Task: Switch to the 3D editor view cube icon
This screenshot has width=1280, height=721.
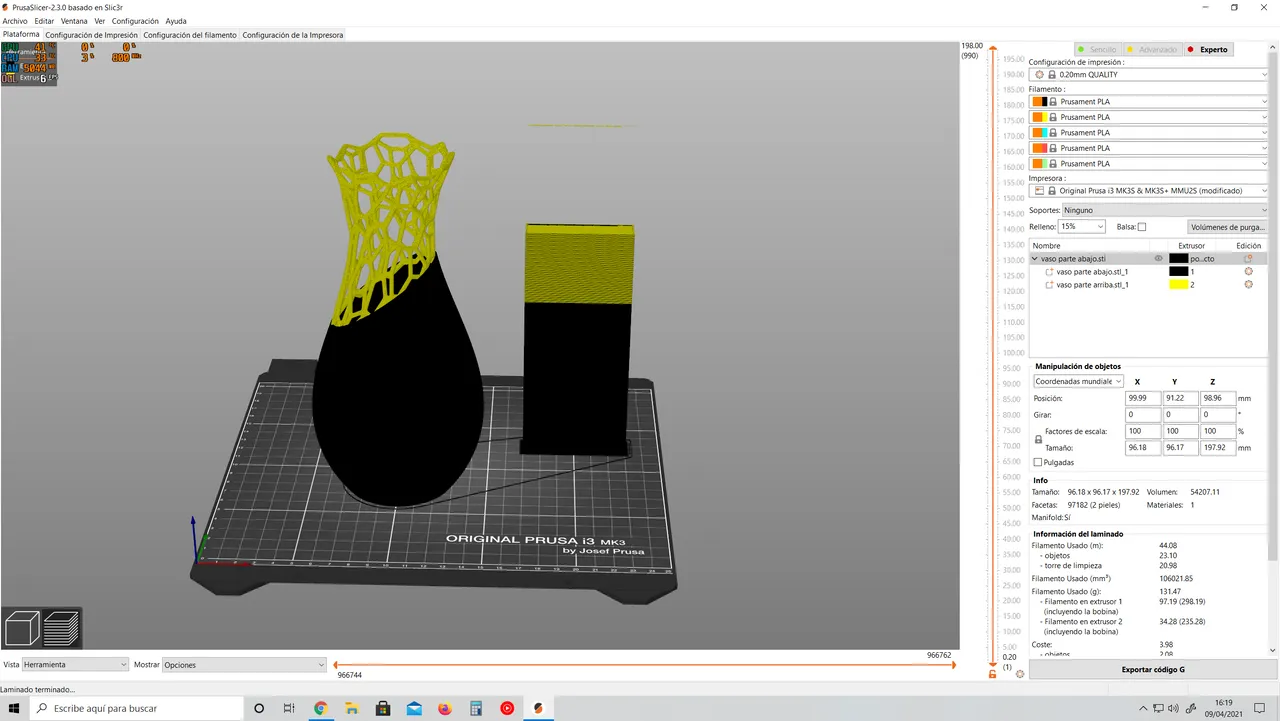Action: tap(22, 627)
